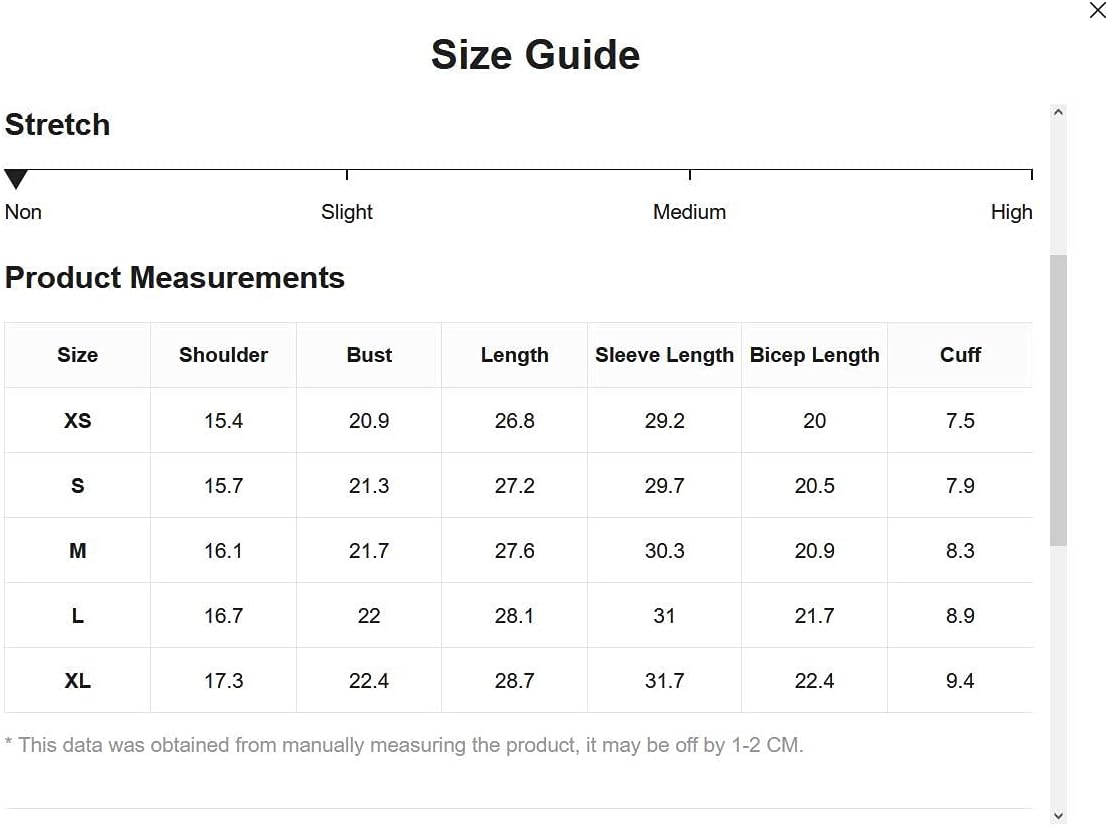Select the Slight stretch label

pos(346,212)
